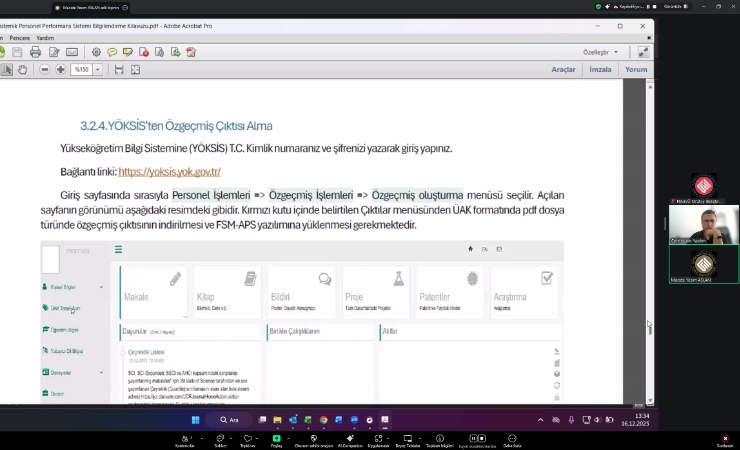Screen dimensions: 740x450
Task: Open the Yorum panel
Action: pos(636,70)
